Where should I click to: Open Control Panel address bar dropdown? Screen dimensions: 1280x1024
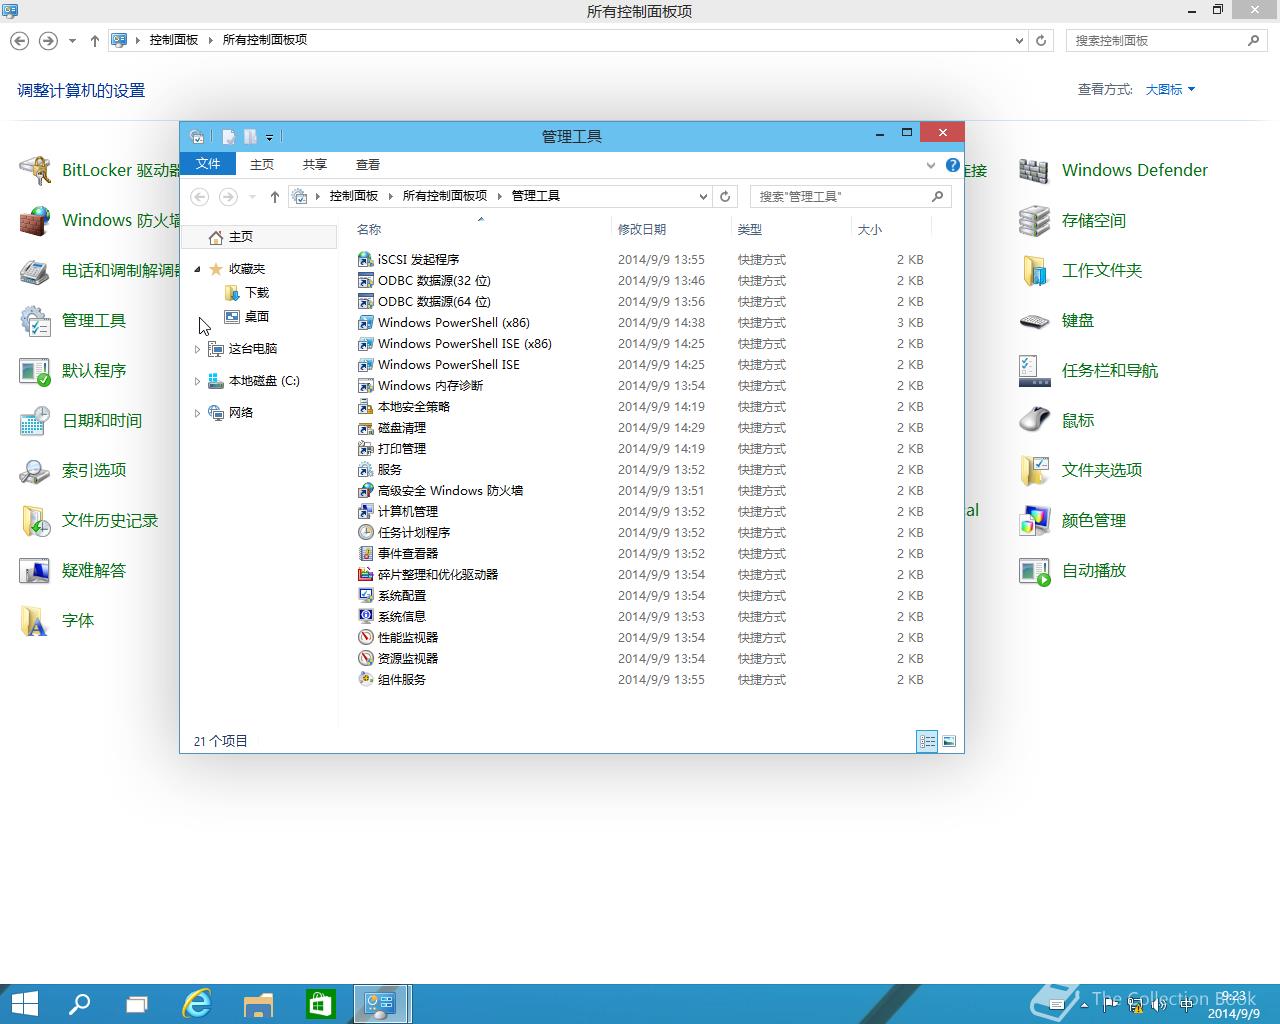(x=1019, y=40)
